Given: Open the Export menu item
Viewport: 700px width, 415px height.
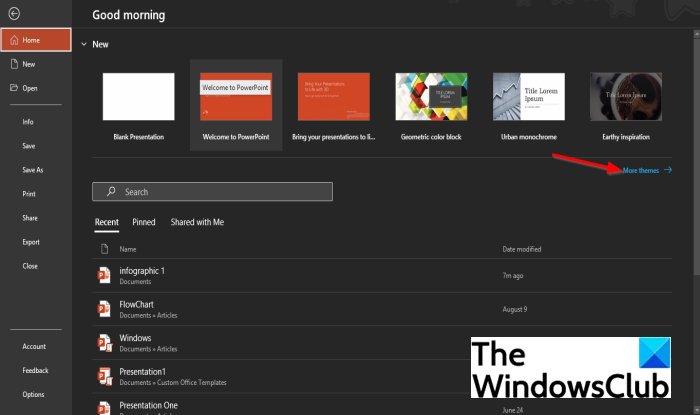Looking at the screenshot, I should pyautogui.click(x=31, y=242).
